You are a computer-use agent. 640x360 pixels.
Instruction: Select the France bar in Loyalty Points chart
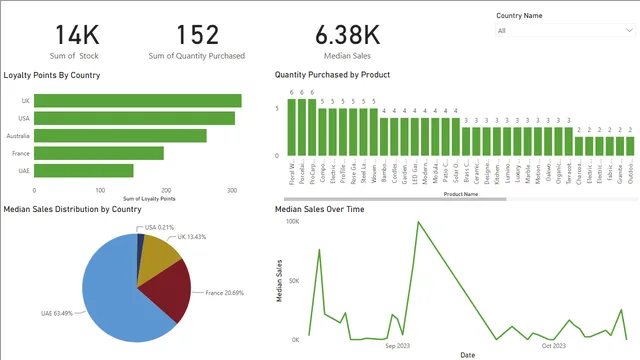tap(99, 153)
